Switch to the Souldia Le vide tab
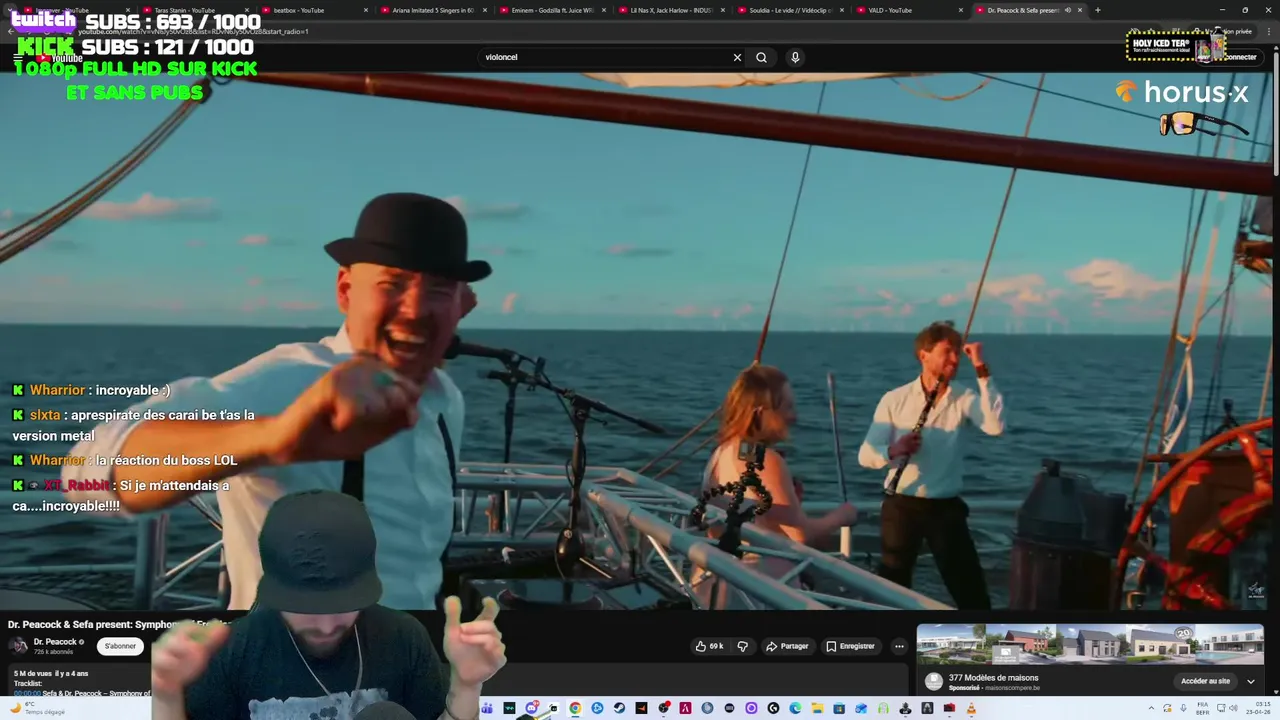The image size is (1280, 720). (x=791, y=10)
